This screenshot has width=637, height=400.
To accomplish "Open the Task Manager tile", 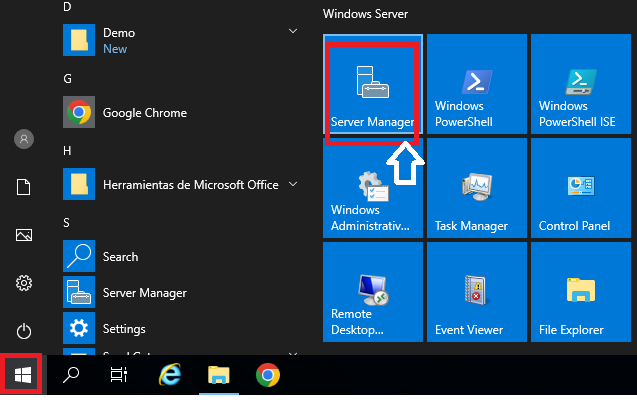I will [x=477, y=188].
